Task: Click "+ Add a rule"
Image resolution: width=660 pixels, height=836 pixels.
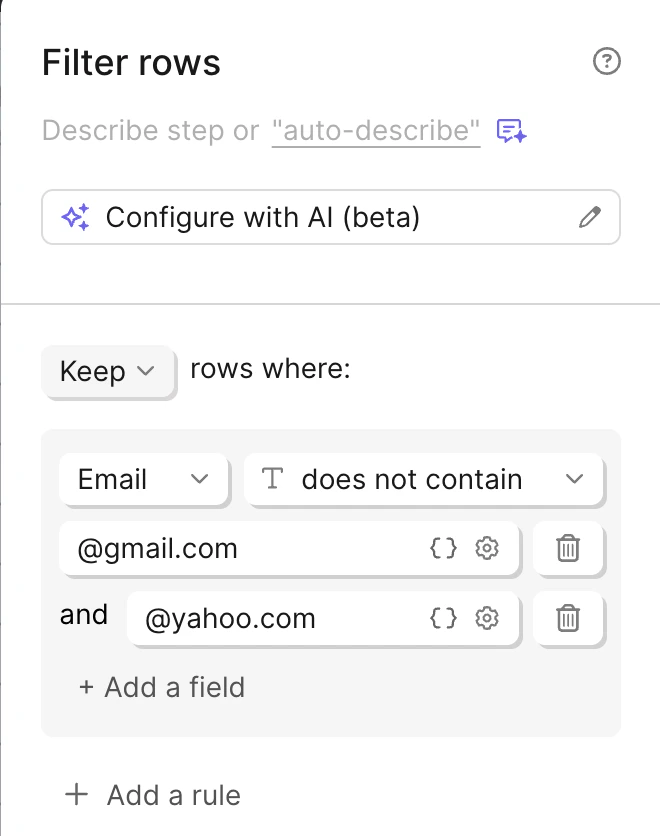Action: [153, 795]
